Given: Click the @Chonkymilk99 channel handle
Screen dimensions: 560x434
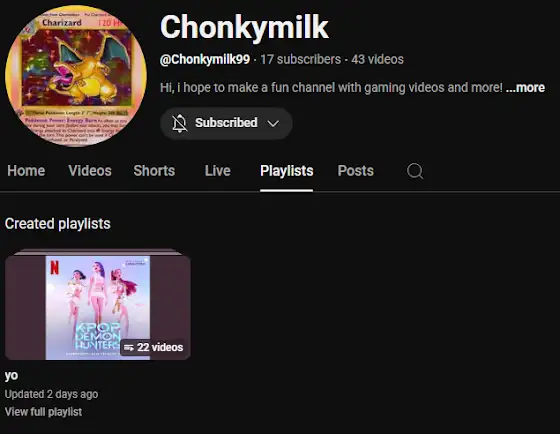Looking at the screenshot, I should [x=205, y=59].
